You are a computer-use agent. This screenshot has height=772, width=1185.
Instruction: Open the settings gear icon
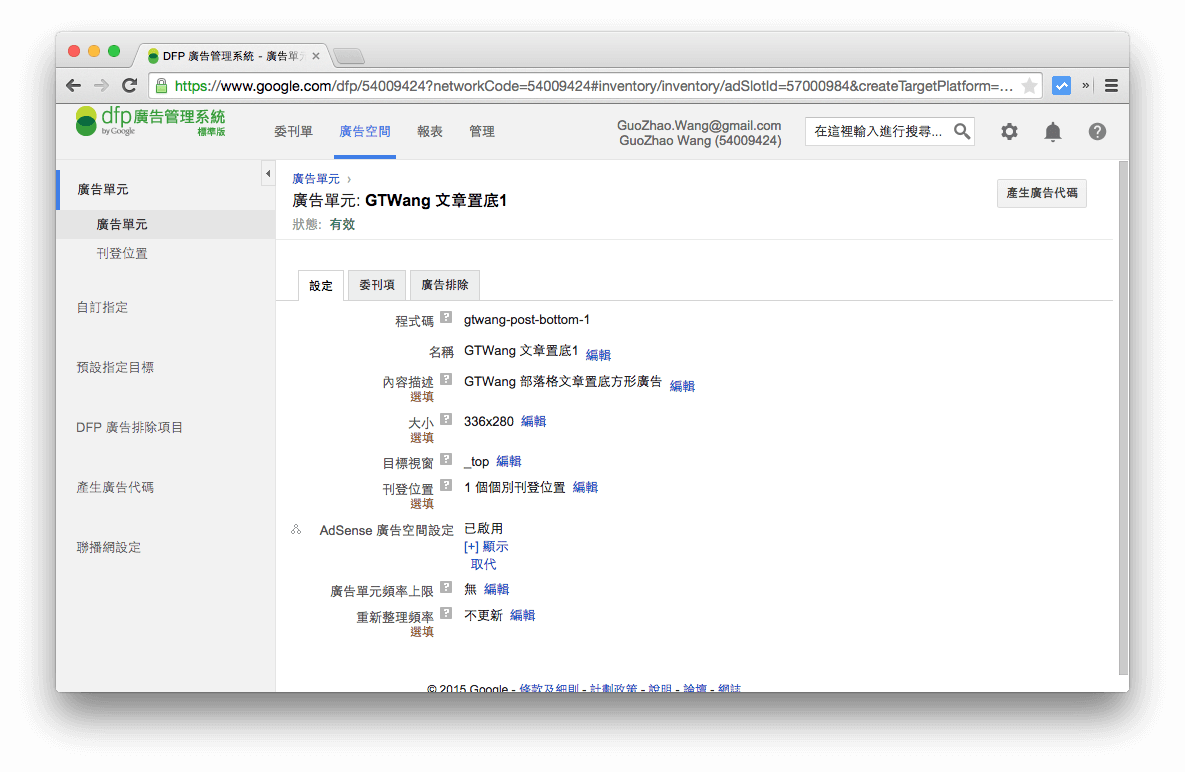[1009, 131]
